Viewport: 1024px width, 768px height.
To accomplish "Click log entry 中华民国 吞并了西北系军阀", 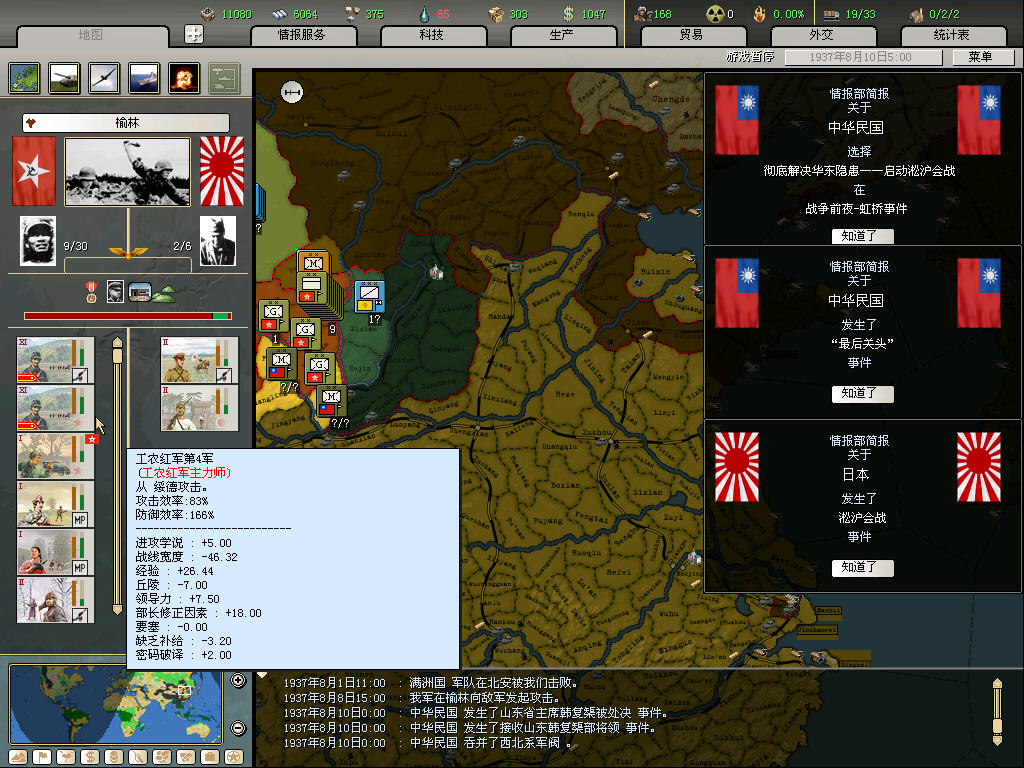I will click(490, 743).
